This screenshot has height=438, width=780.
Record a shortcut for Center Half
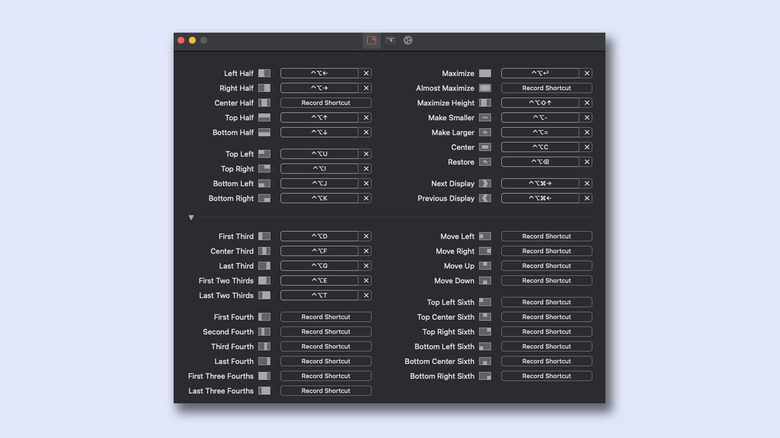click(x=325, y=103)
